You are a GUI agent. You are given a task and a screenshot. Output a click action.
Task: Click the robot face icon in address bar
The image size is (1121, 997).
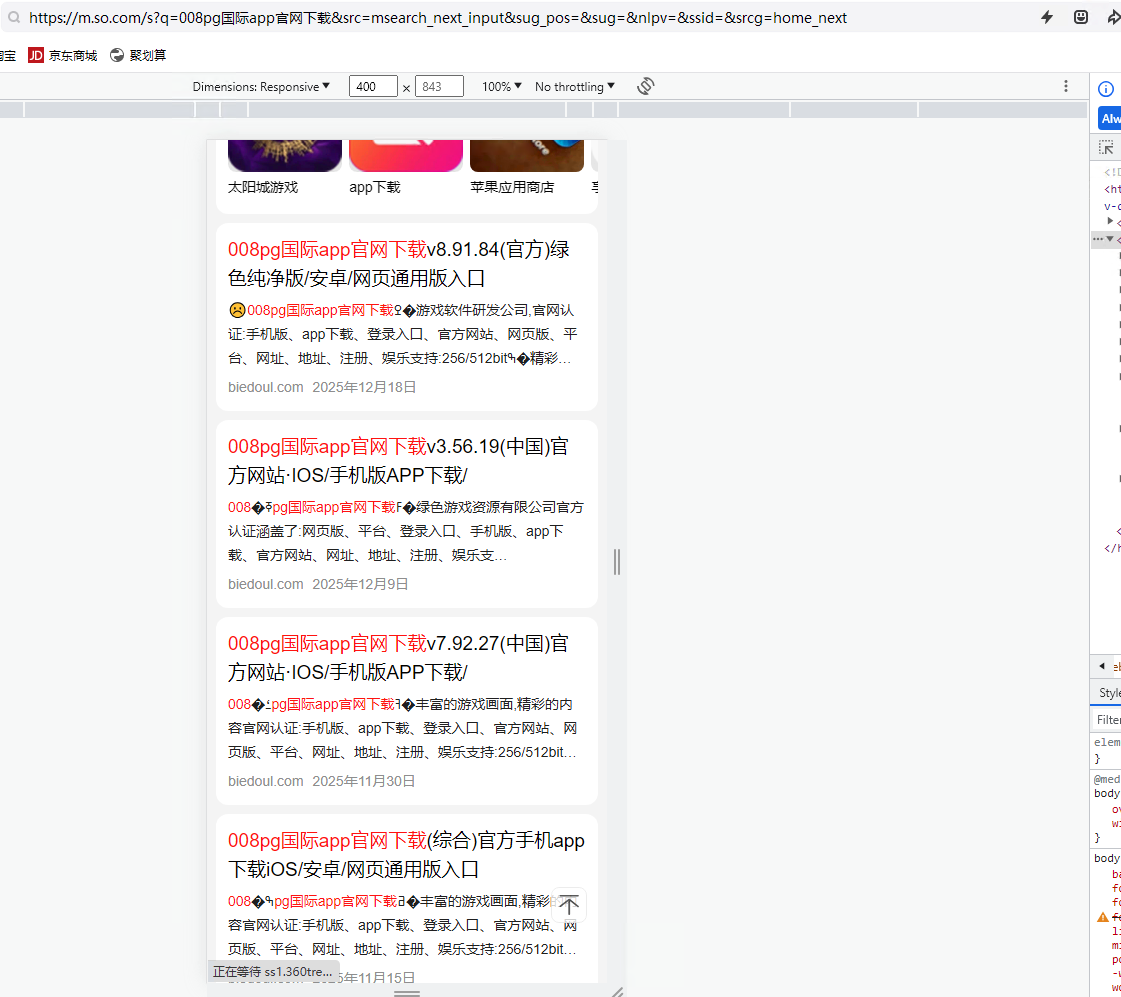(x=1081, y=17)
